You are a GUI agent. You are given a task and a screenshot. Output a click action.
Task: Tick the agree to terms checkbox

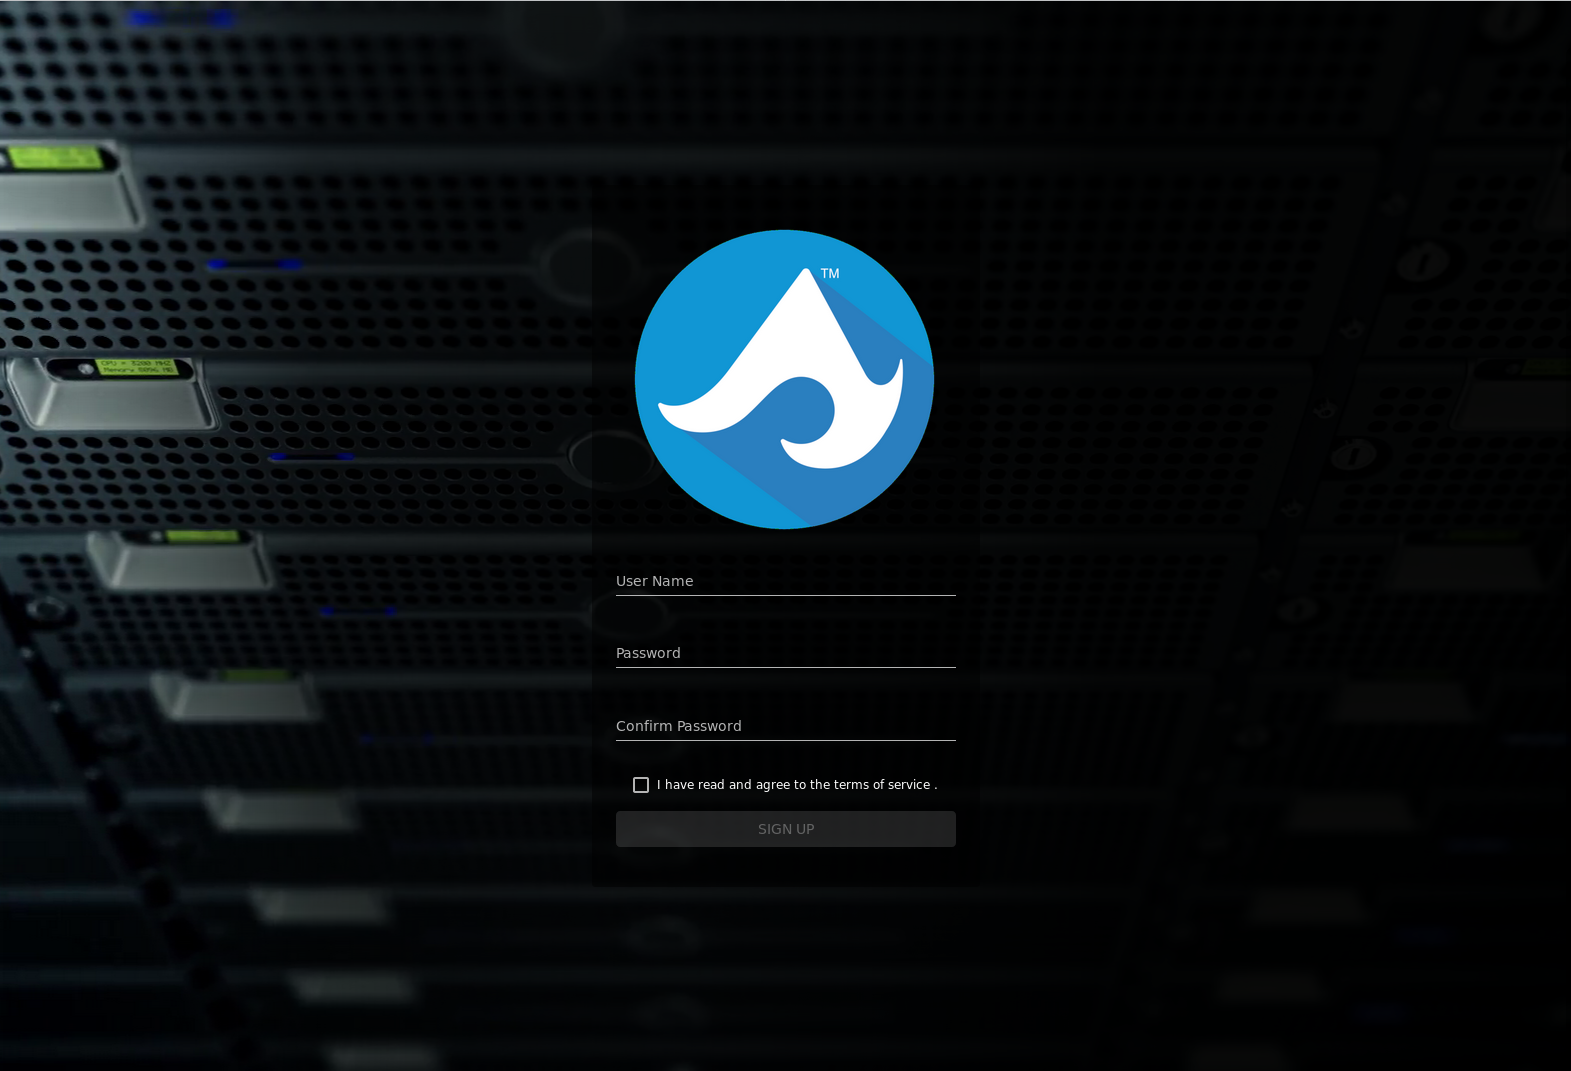coord(641,785)
